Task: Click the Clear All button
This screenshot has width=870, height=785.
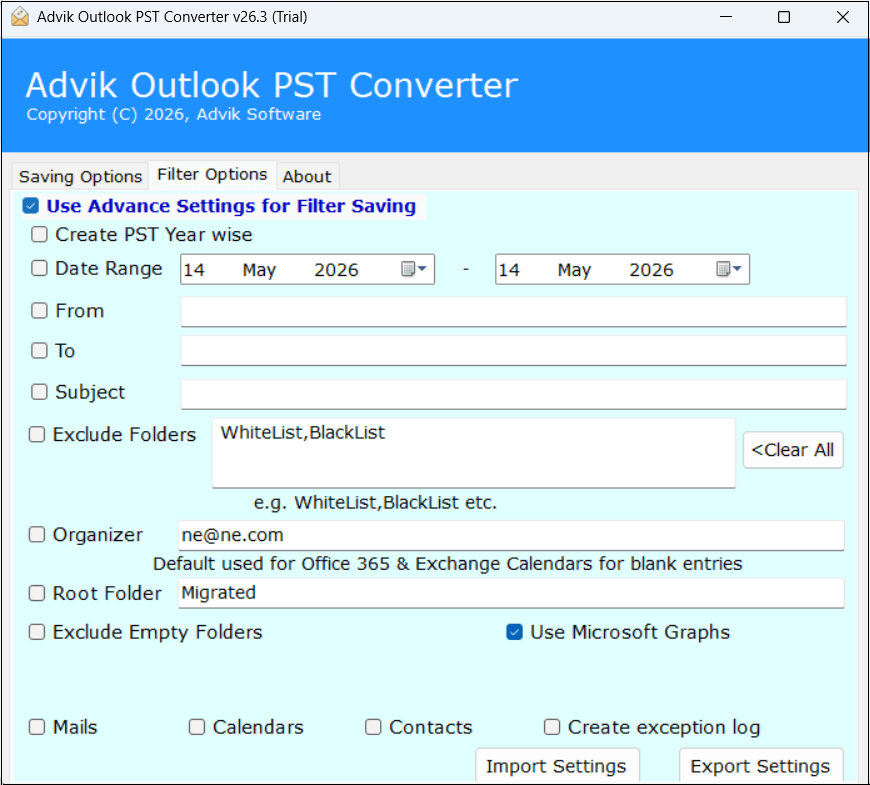Action: (x=793, y=450)
